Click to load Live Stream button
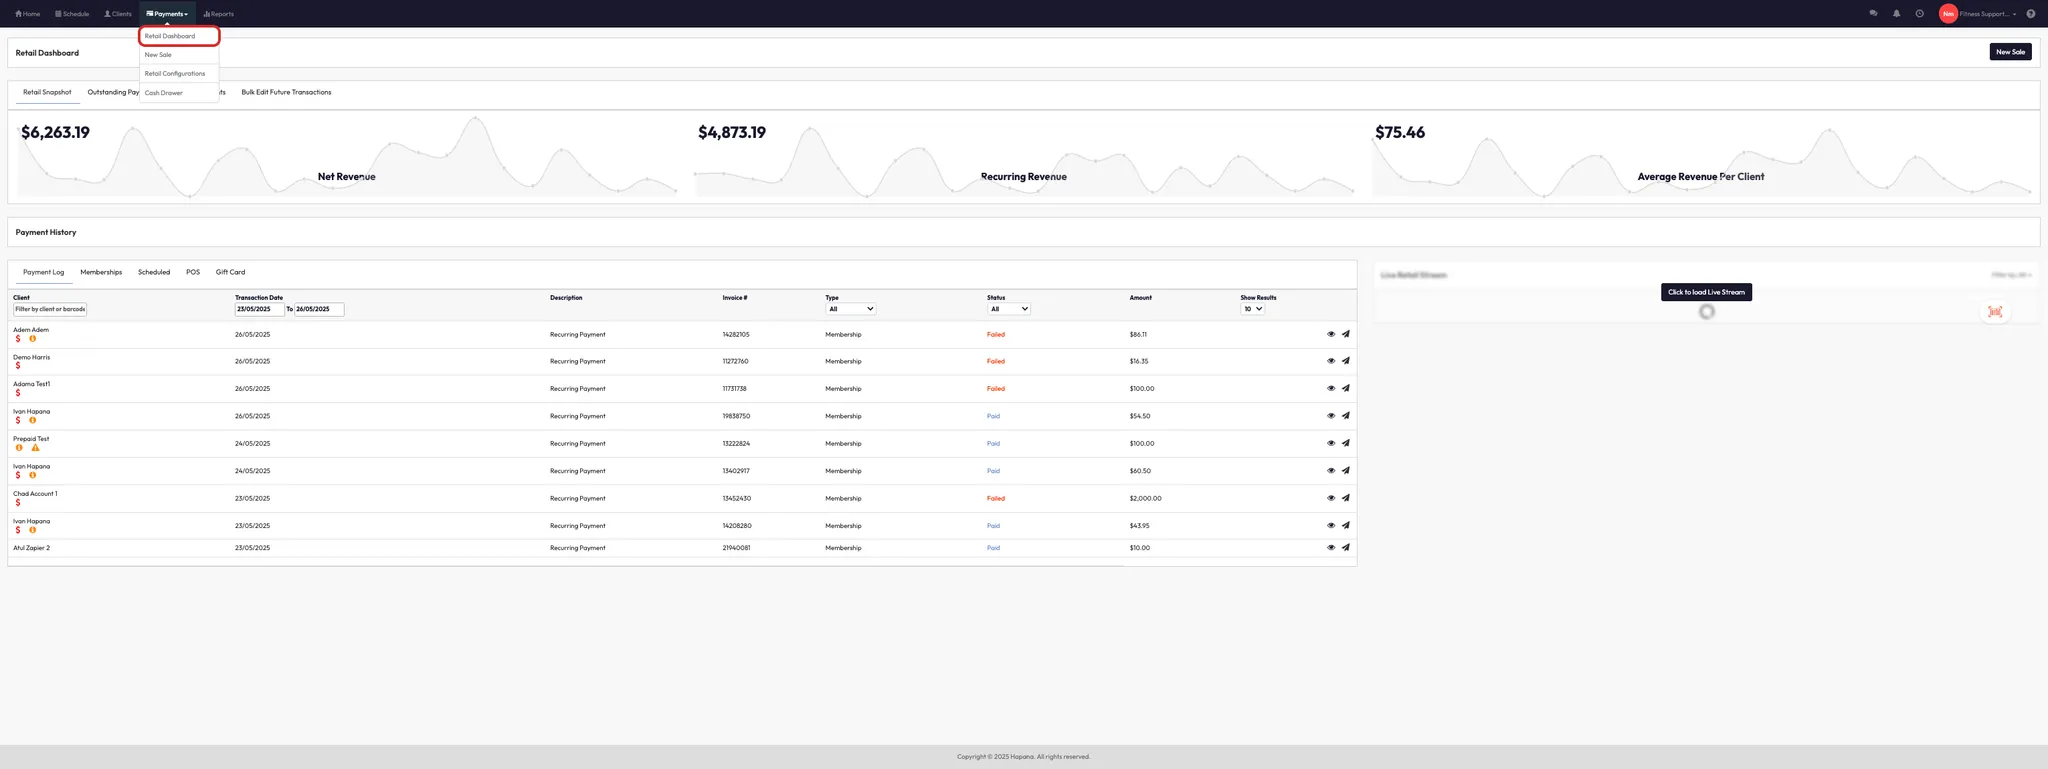 click(1706, 292)
